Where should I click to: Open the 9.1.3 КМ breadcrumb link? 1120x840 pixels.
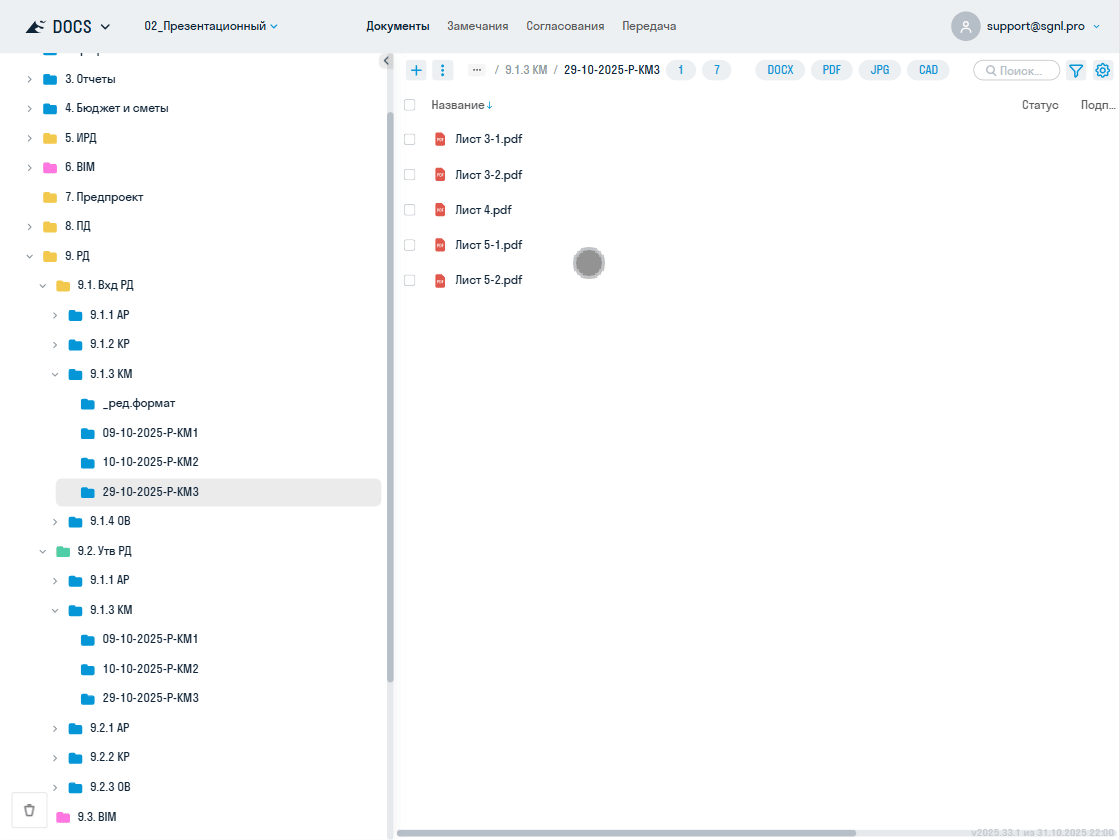(x=528, y=69)
